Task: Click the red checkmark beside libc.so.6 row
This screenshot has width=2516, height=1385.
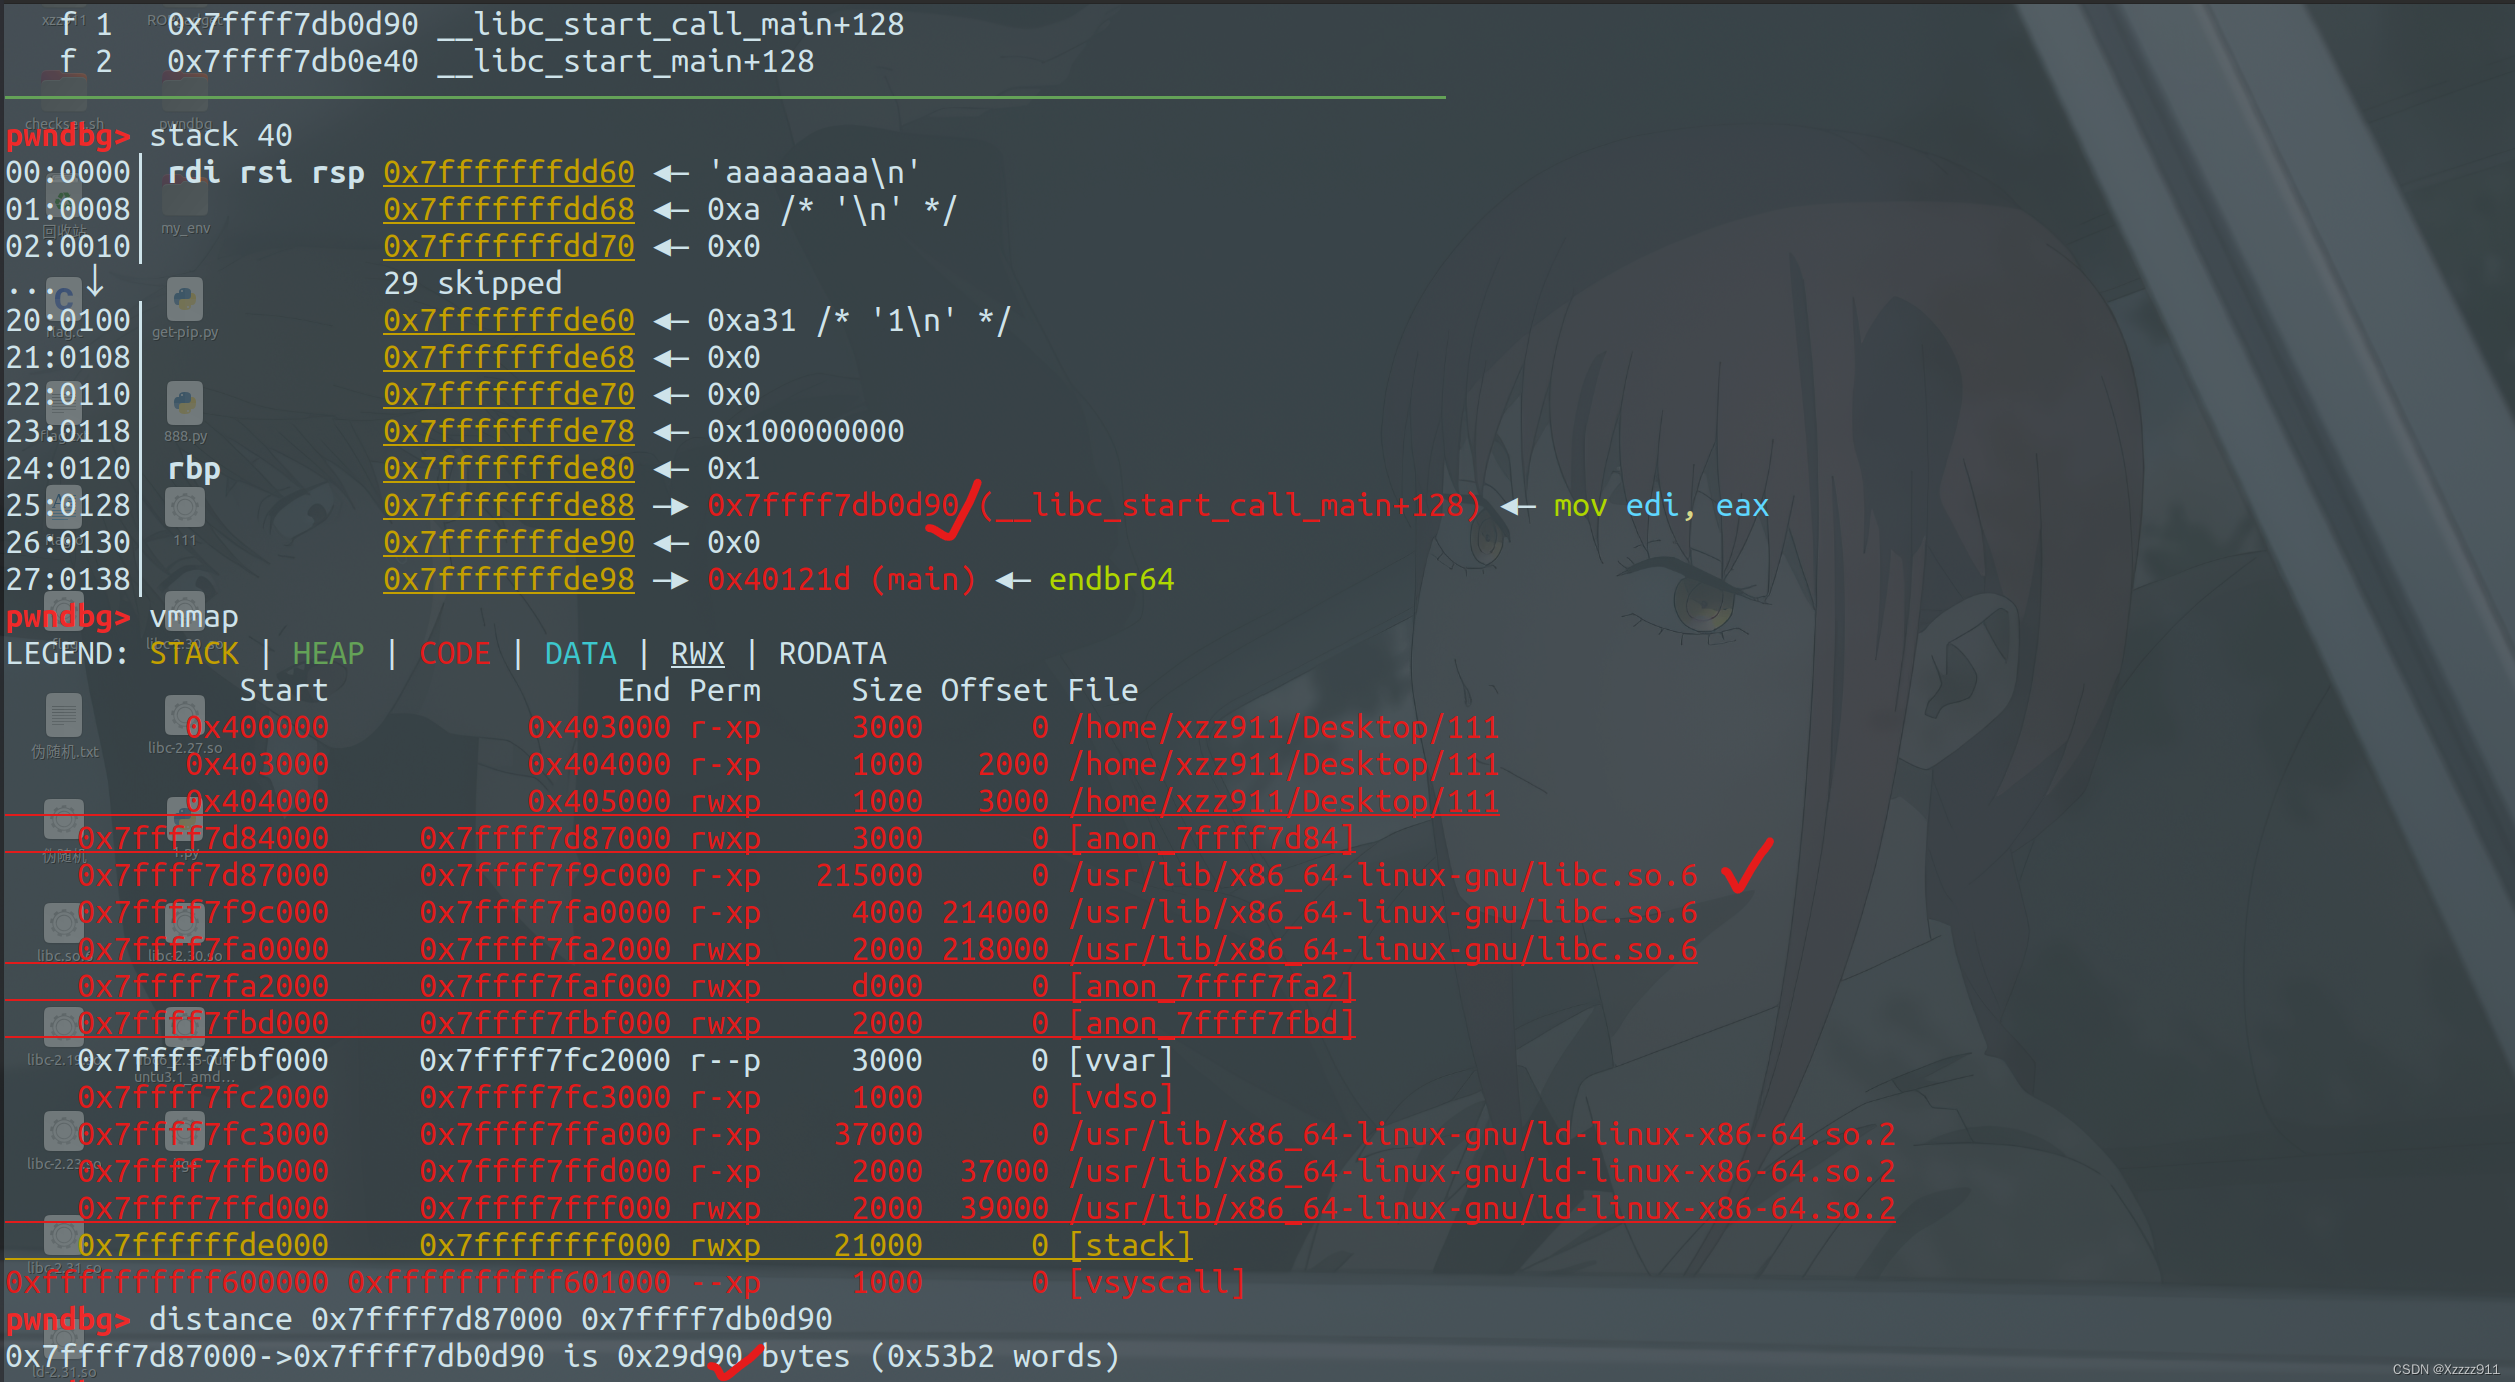Action: 1748,866
